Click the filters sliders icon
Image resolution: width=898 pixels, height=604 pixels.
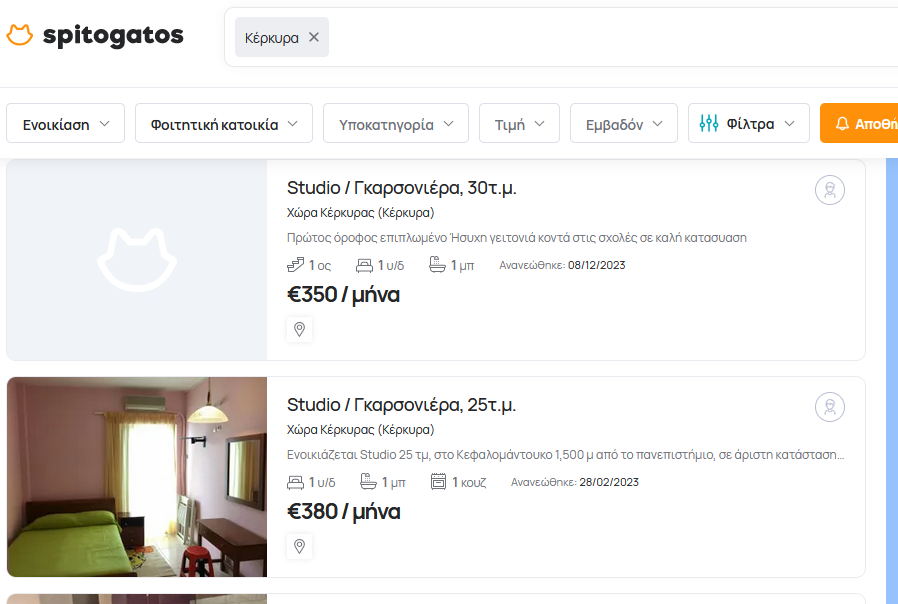tap(709, 124)
